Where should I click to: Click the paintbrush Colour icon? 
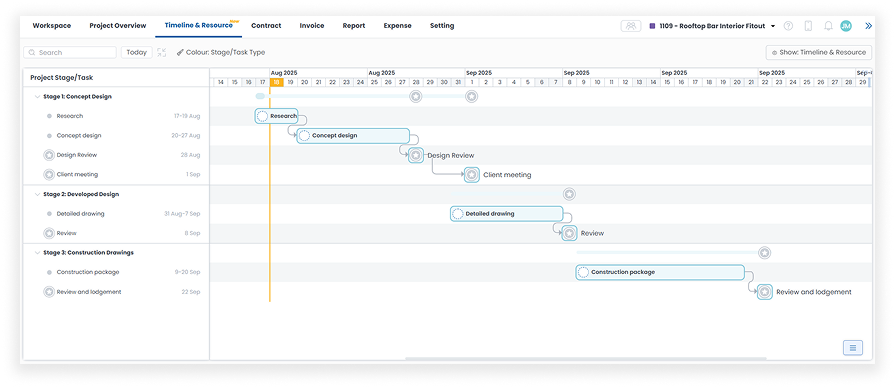(180, 52)
